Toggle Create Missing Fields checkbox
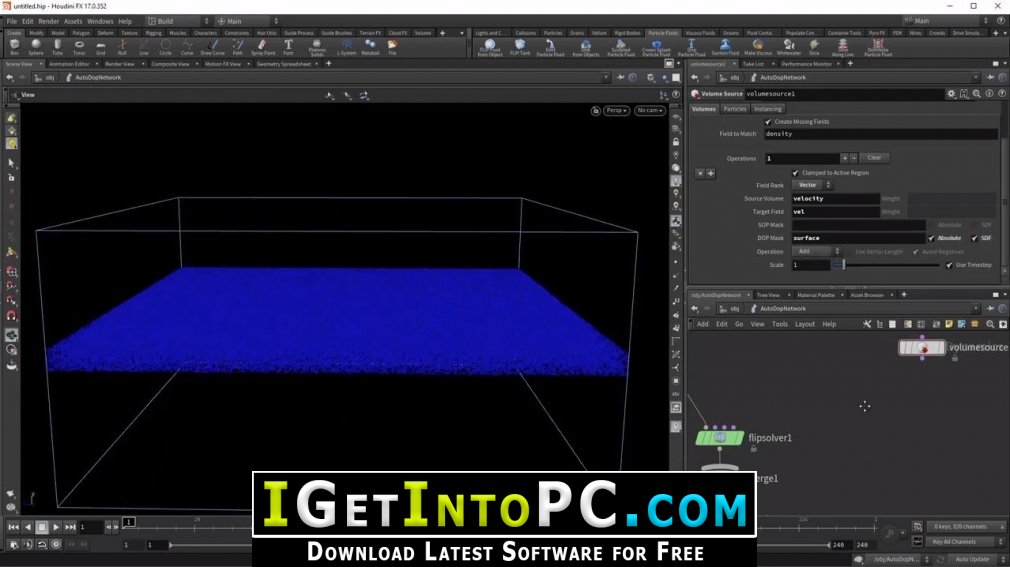The width and height of the screenshot is (1010, 567). coord(768,122)
